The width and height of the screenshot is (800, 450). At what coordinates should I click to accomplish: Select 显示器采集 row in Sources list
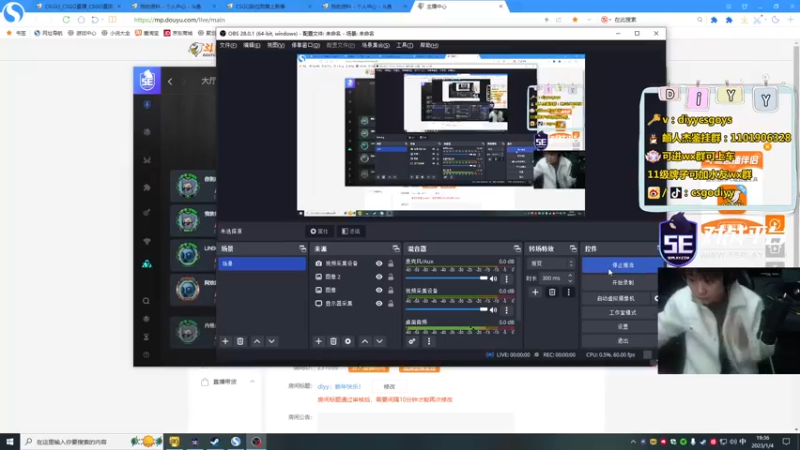click(355, 303)
